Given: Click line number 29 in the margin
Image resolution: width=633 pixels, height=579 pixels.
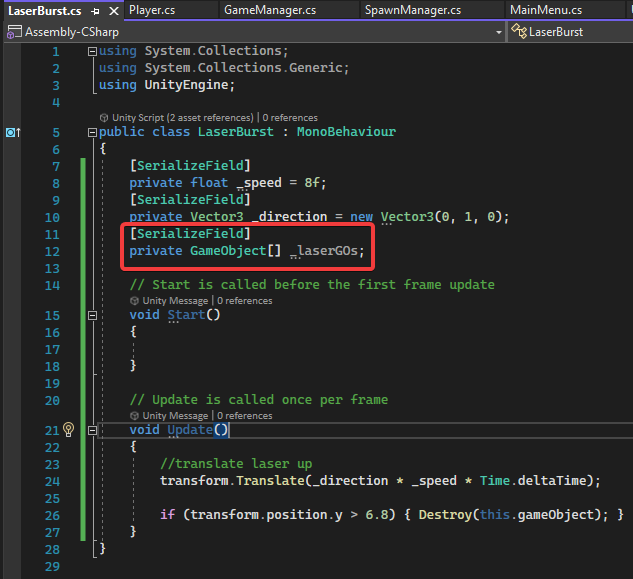Looking at the screenshot, I should [x=52, y=566].
